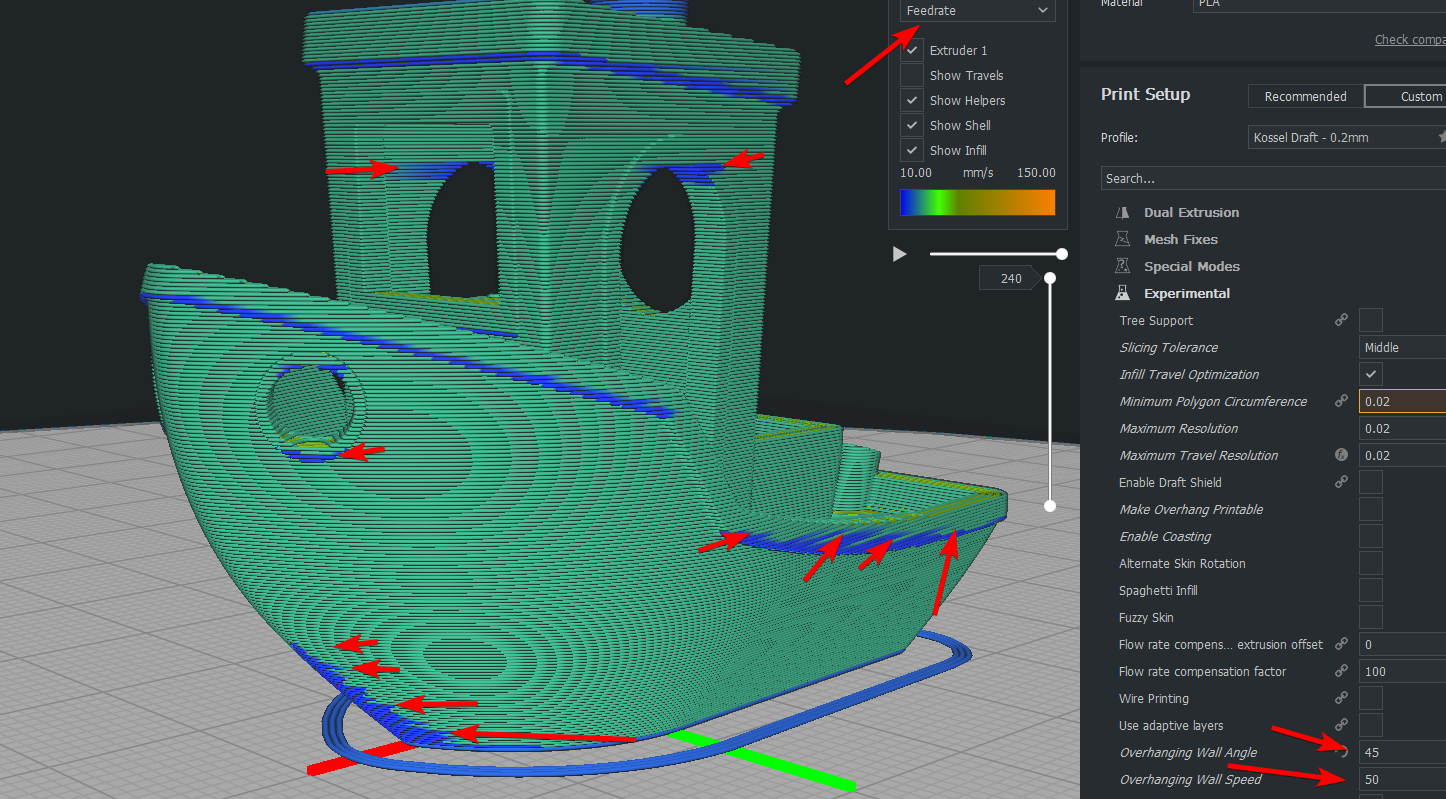This screenshot has width=1446, height=799.
Task: Click the Mesh Fixes category icon
Action: click(1122, 240)
